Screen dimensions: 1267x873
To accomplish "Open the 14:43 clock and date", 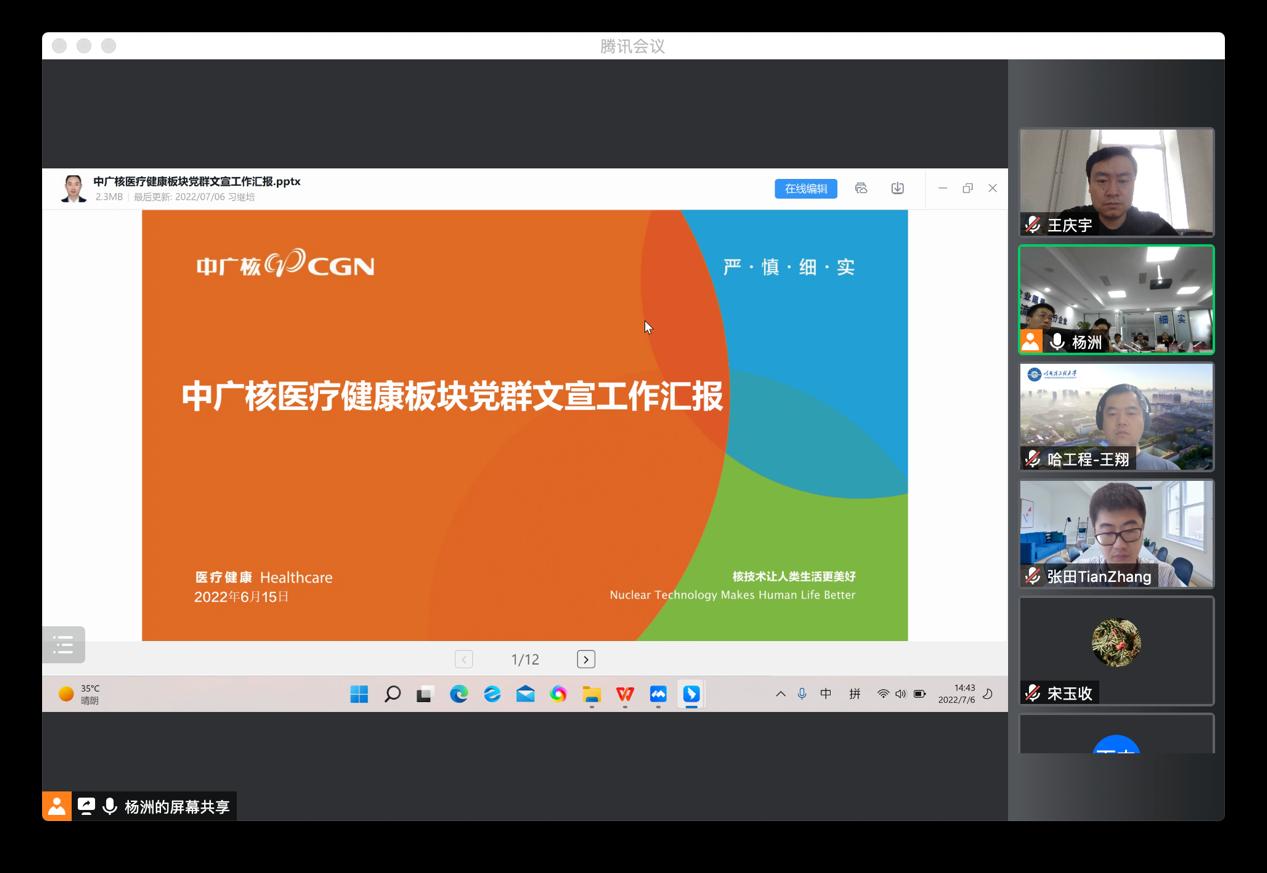I will (x=957, y=694).
